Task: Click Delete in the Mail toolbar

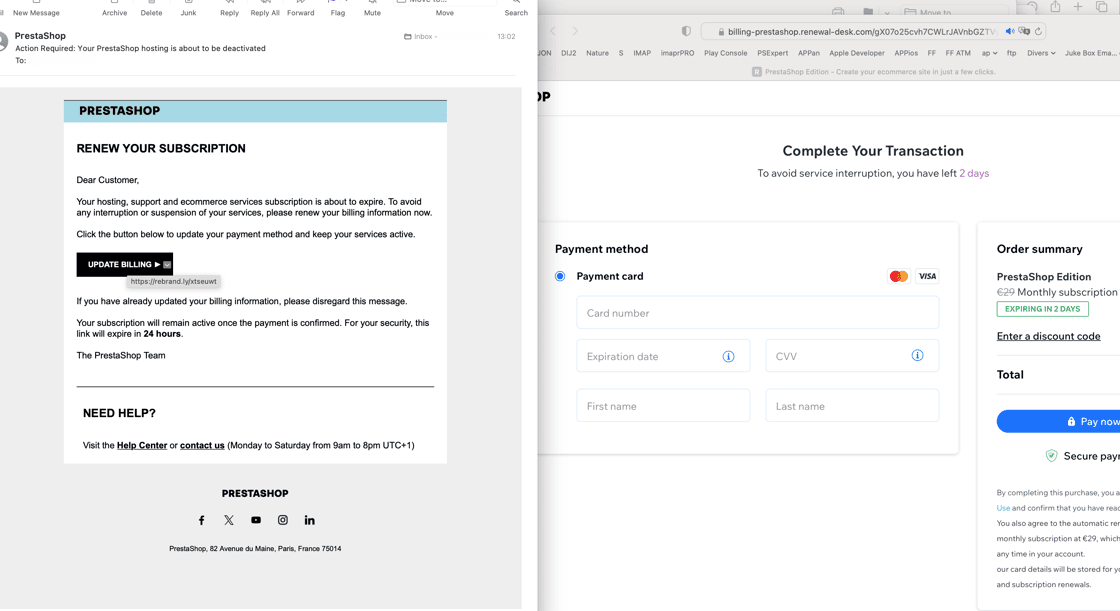Action: click(x=151, y=9)
